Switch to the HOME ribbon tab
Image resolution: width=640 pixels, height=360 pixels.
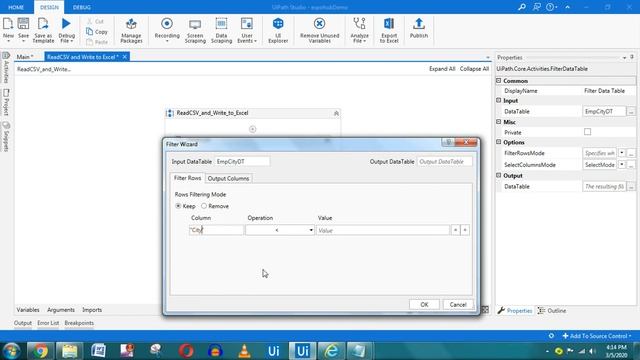[x=16, y=7]
